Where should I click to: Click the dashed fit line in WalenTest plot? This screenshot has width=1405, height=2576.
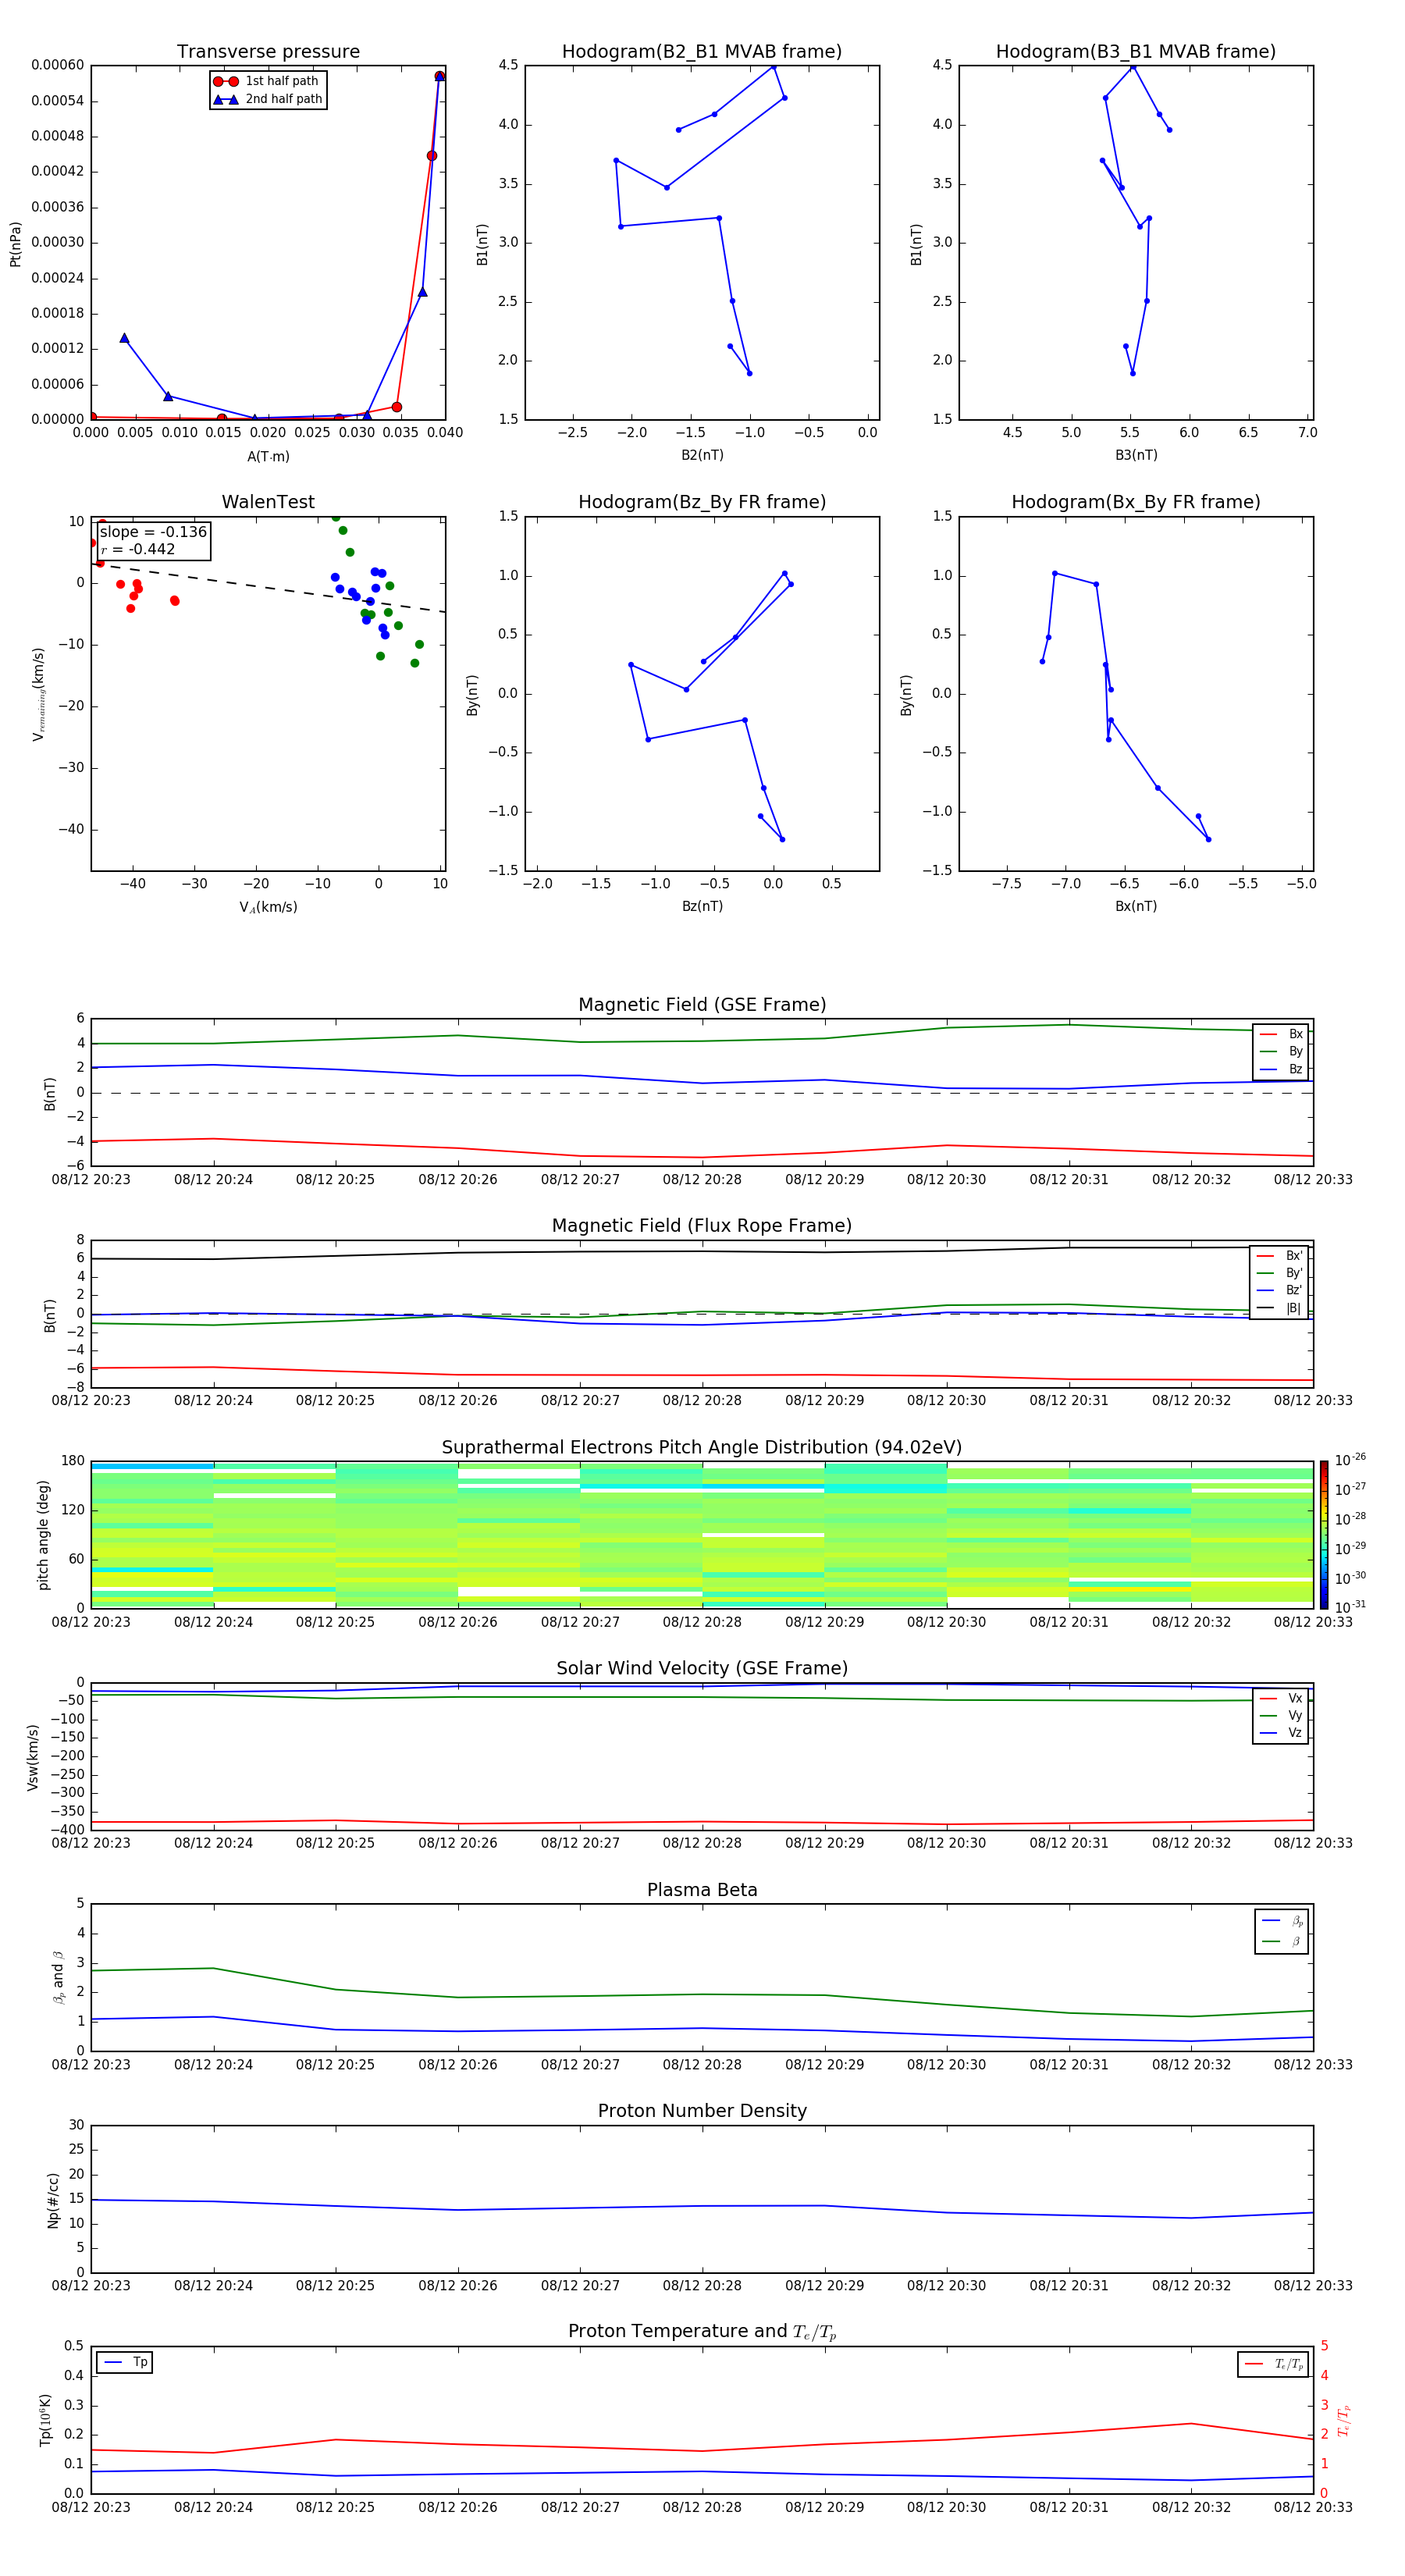(x=268, y=587)
